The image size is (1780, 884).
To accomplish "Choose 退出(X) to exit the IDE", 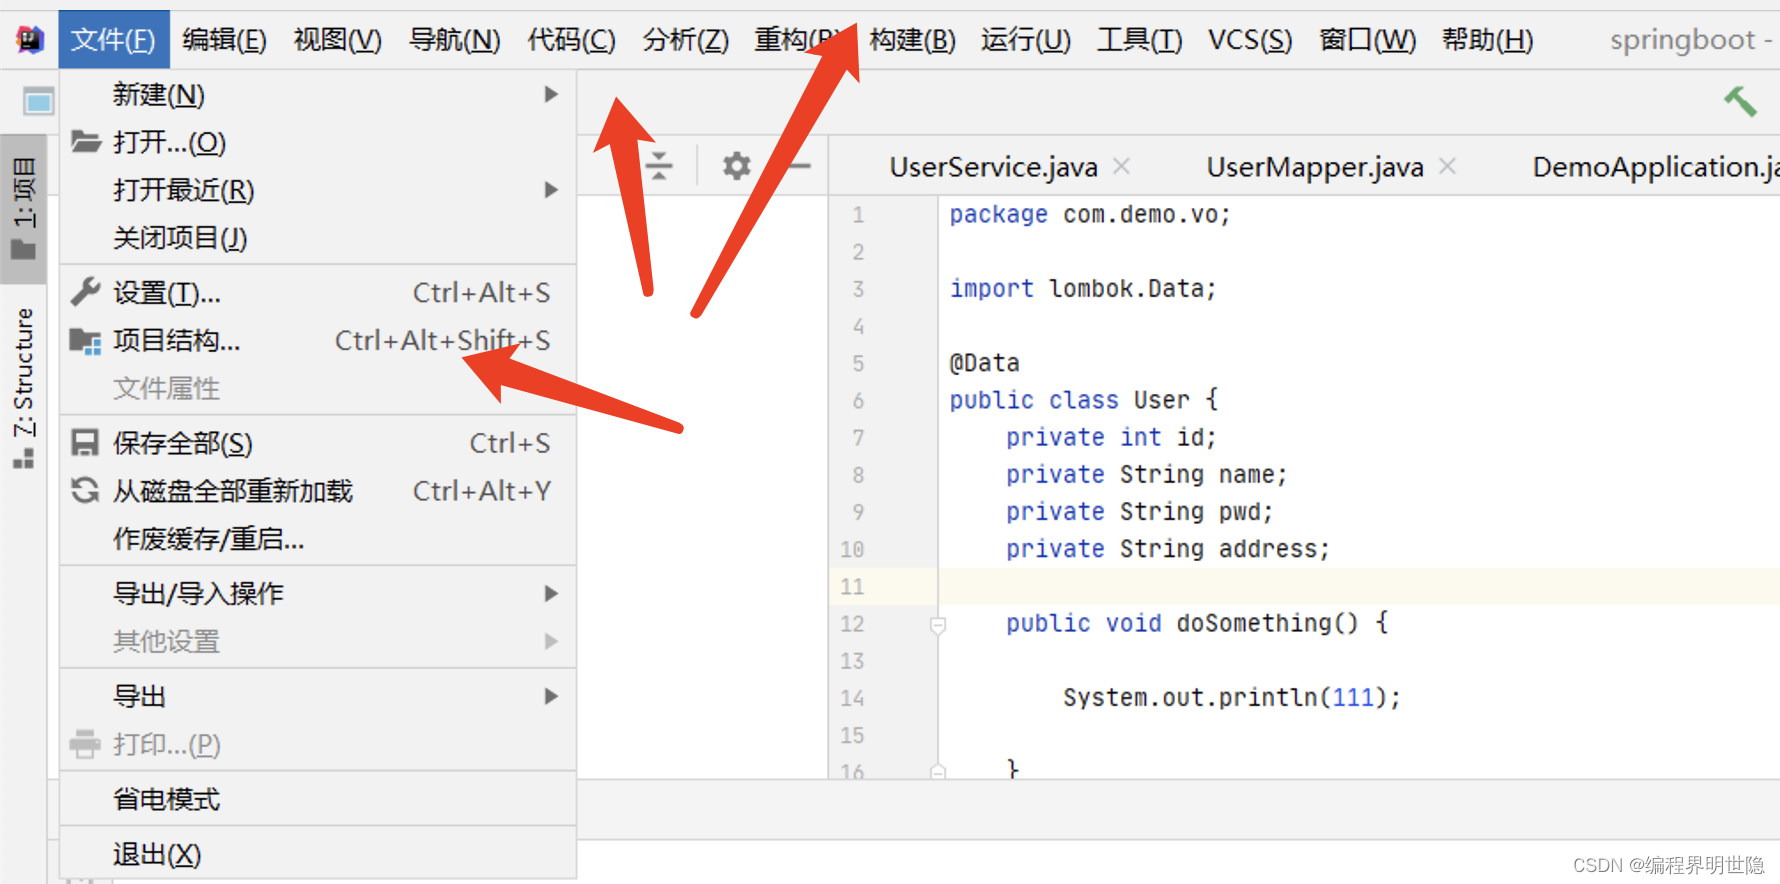I will pyautogui.click(x=318, y=854).
